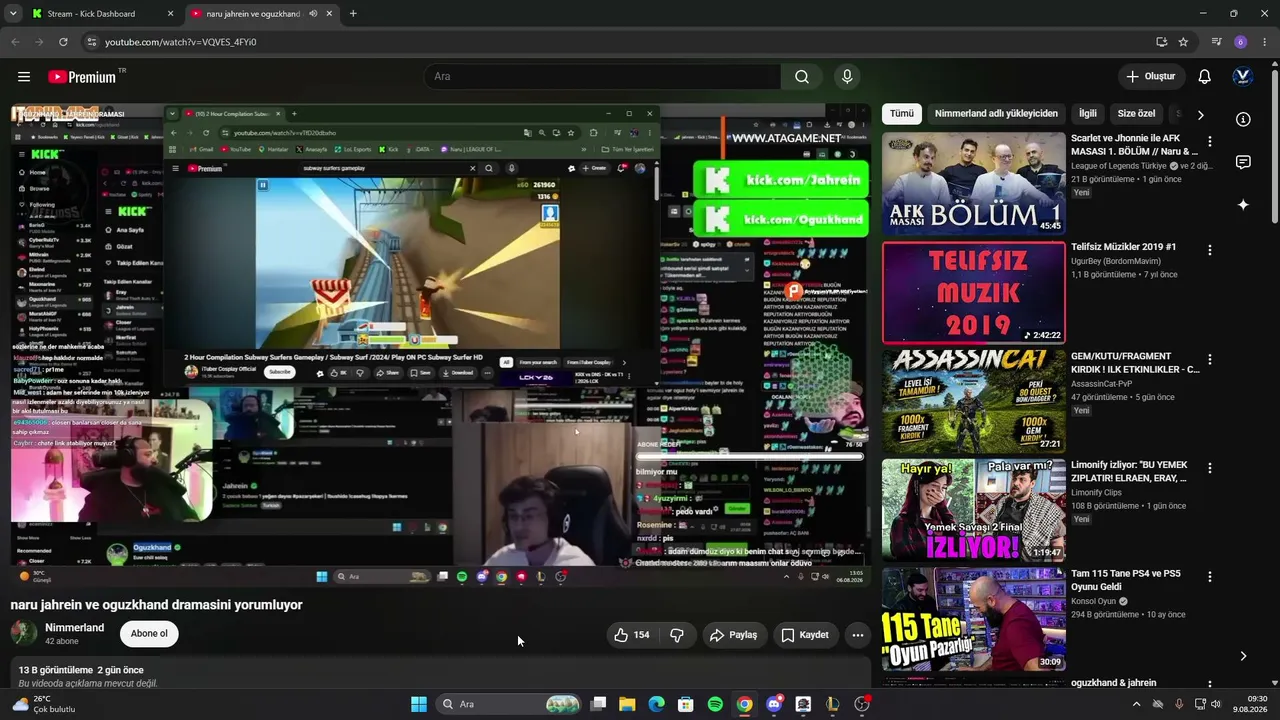This screenshot has height=720, width=1280.
Task: Open the weather widget on taskbar
Action: tap(44, 704)
